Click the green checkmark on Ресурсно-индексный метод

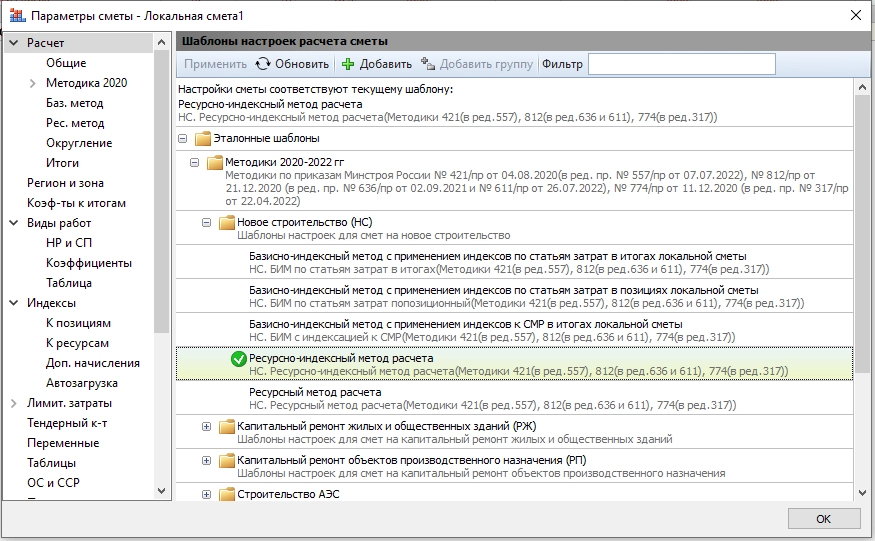point(238,359)
